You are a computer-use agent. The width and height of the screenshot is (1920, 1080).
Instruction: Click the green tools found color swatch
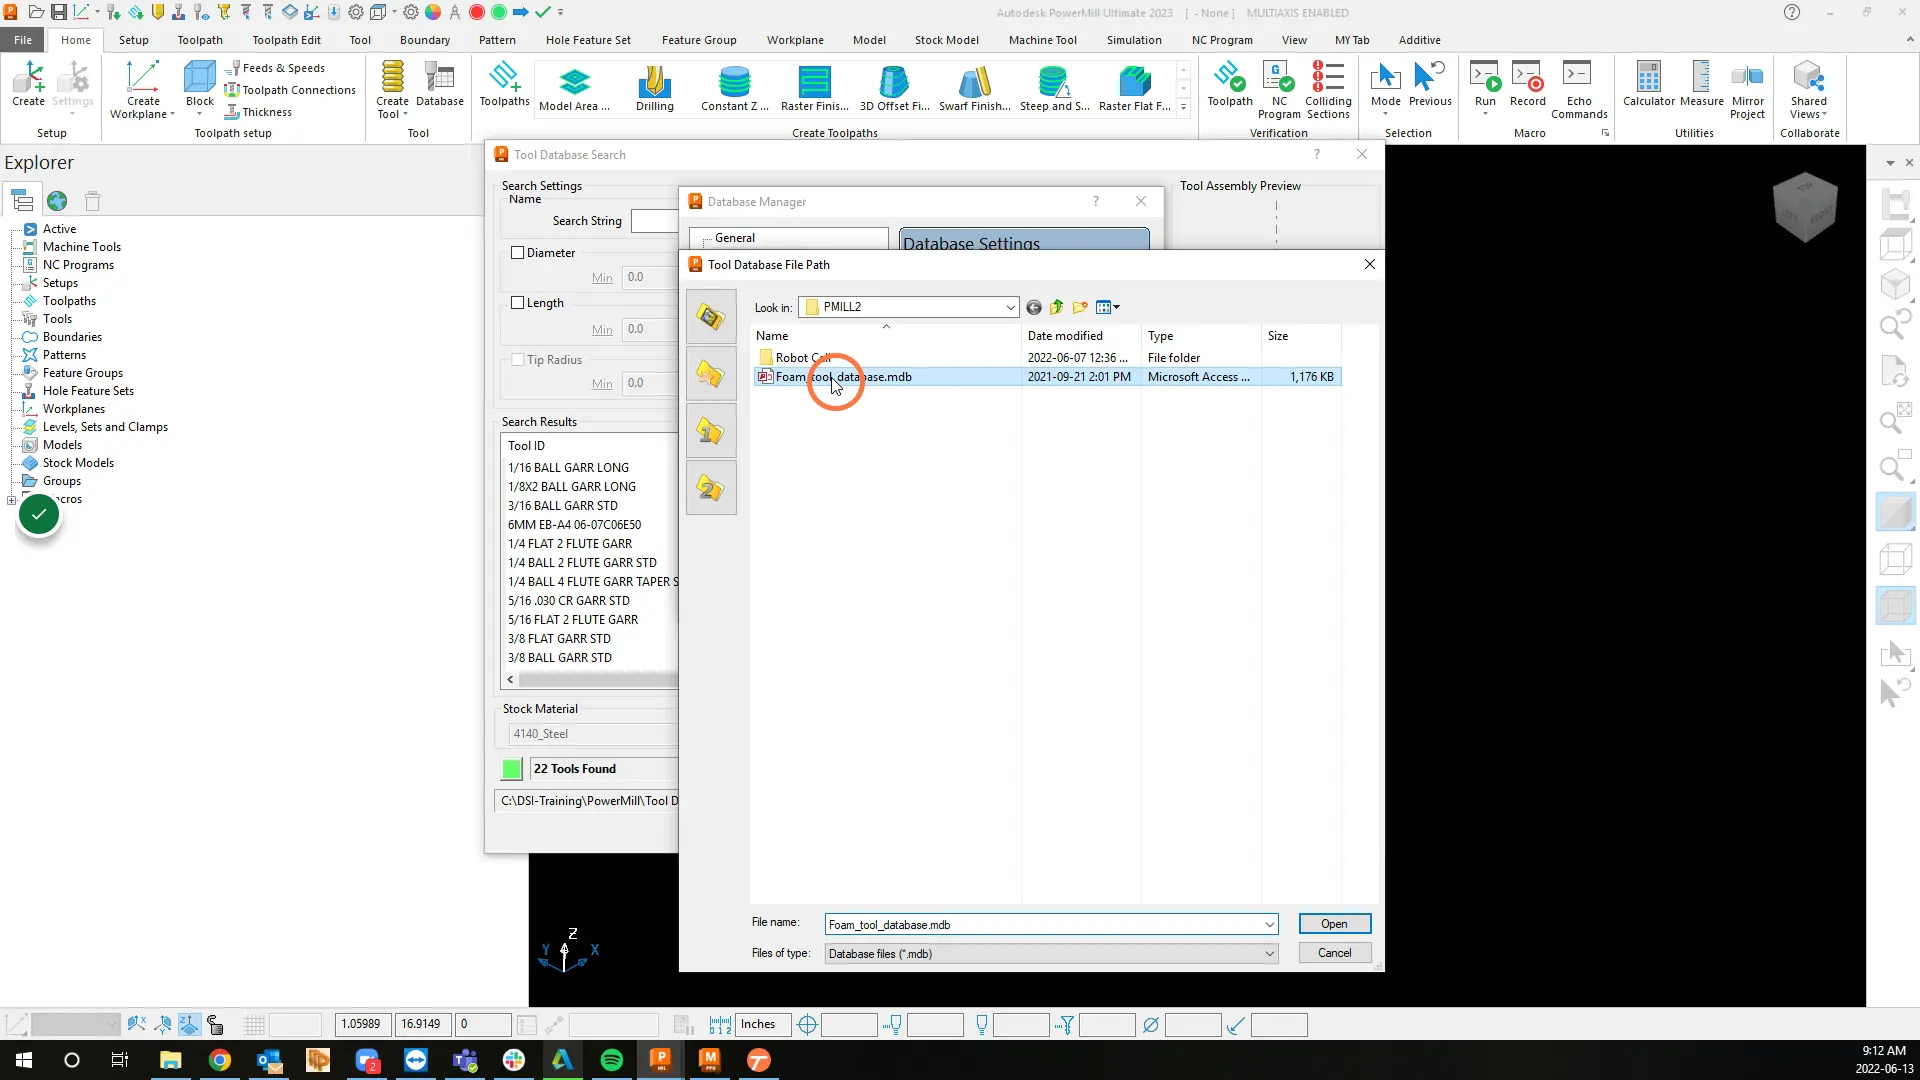tap(511, 769)
